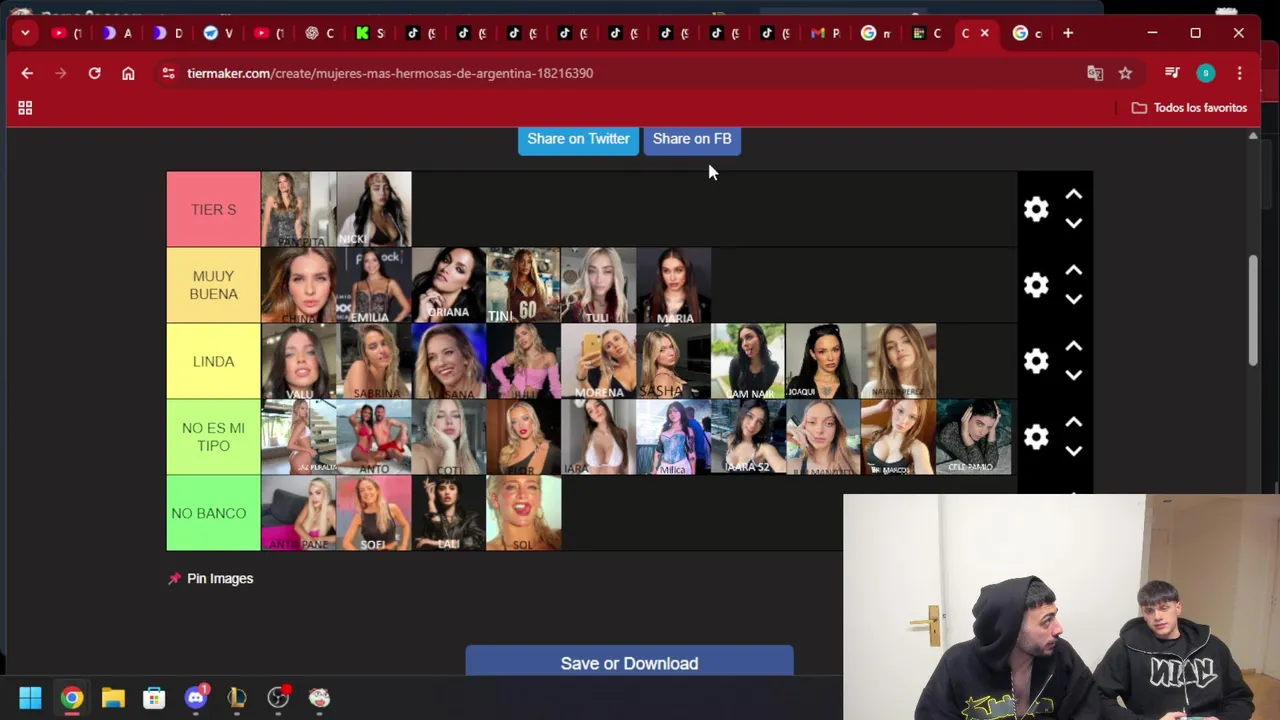Screen dimensions: 1280x720
Task: Go back with browser back arrow
Action: click(27, 73)
